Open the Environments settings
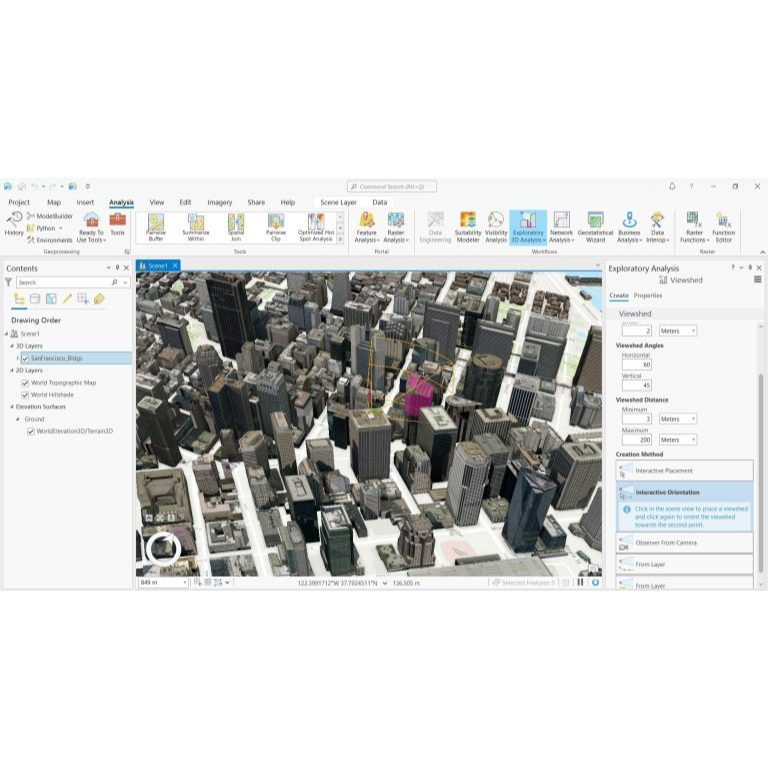This screenshot has height=768, width=768. click(50, 240)
